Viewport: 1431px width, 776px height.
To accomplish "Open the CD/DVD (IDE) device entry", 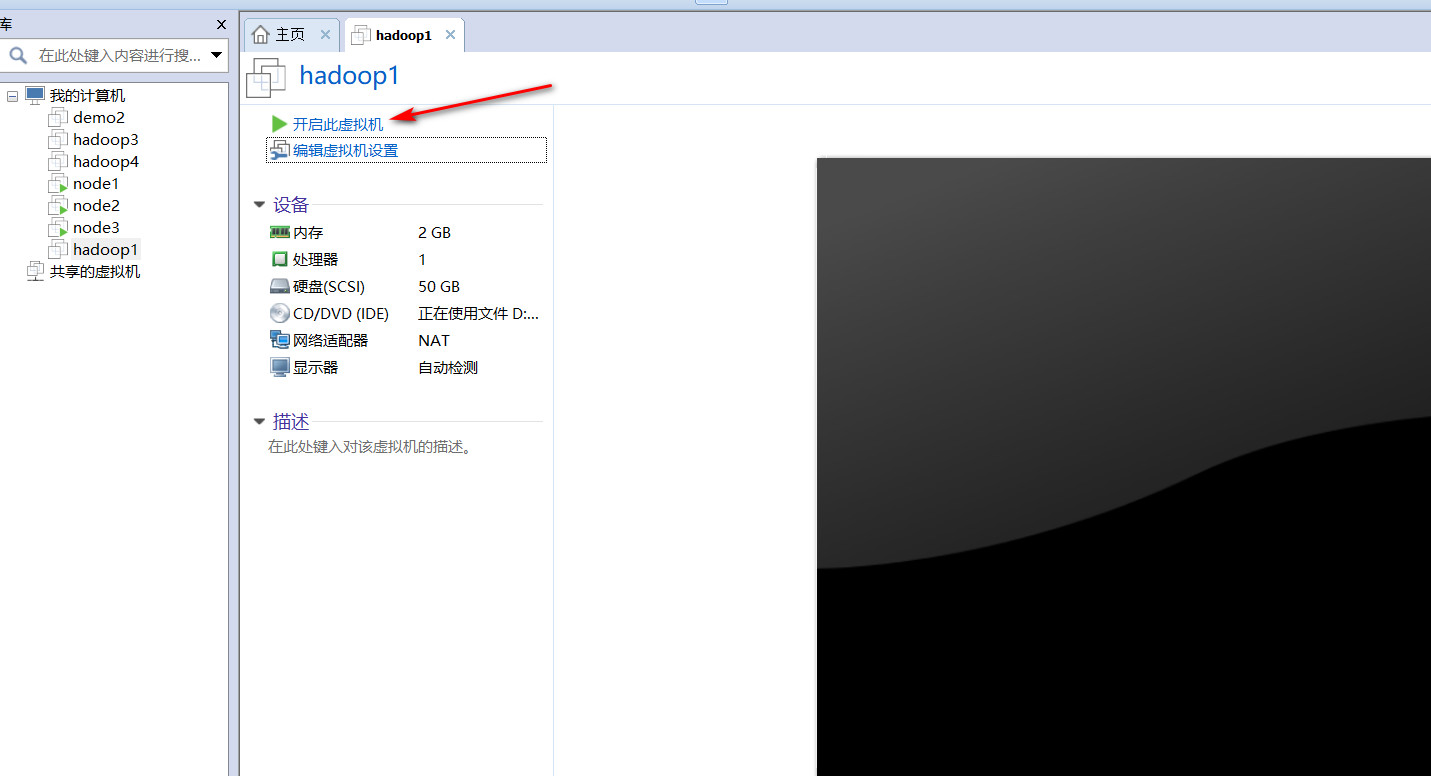I will [x=341, y=313].
